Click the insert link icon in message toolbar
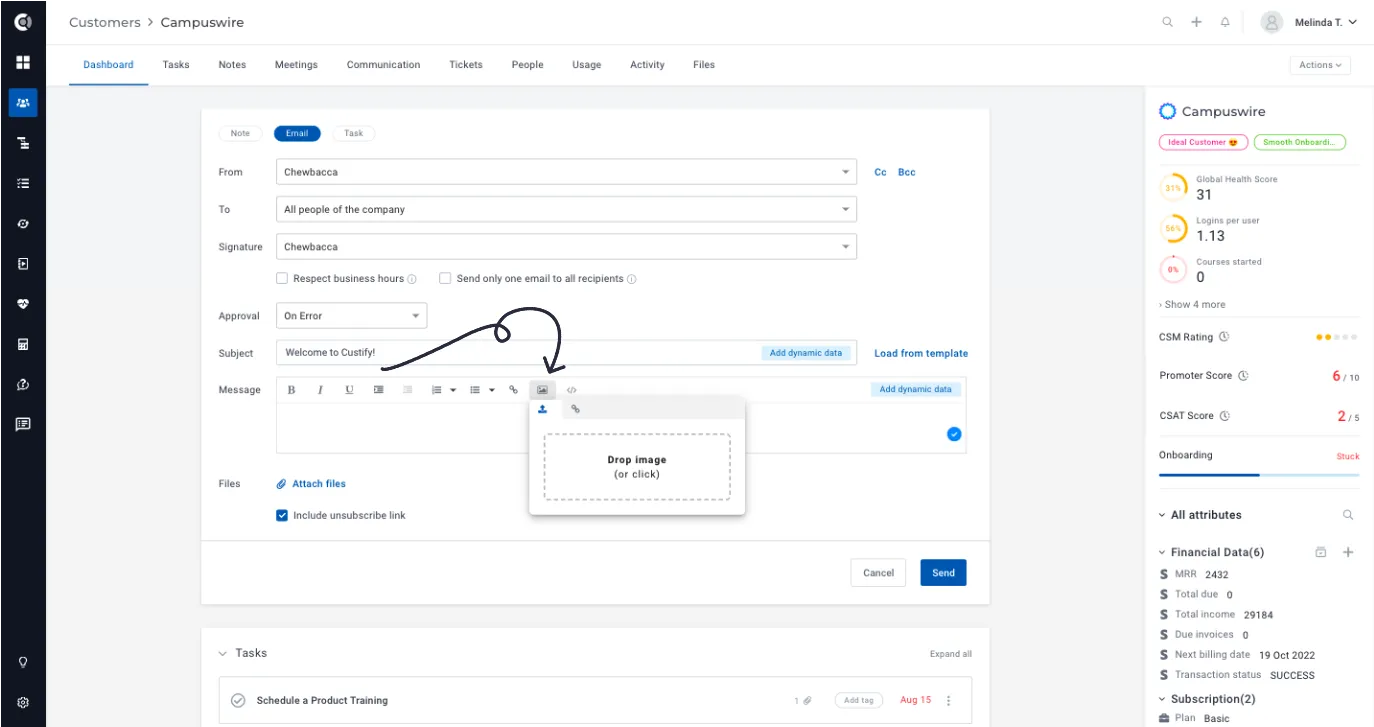 pyautogui.click(x=513, y=390)
